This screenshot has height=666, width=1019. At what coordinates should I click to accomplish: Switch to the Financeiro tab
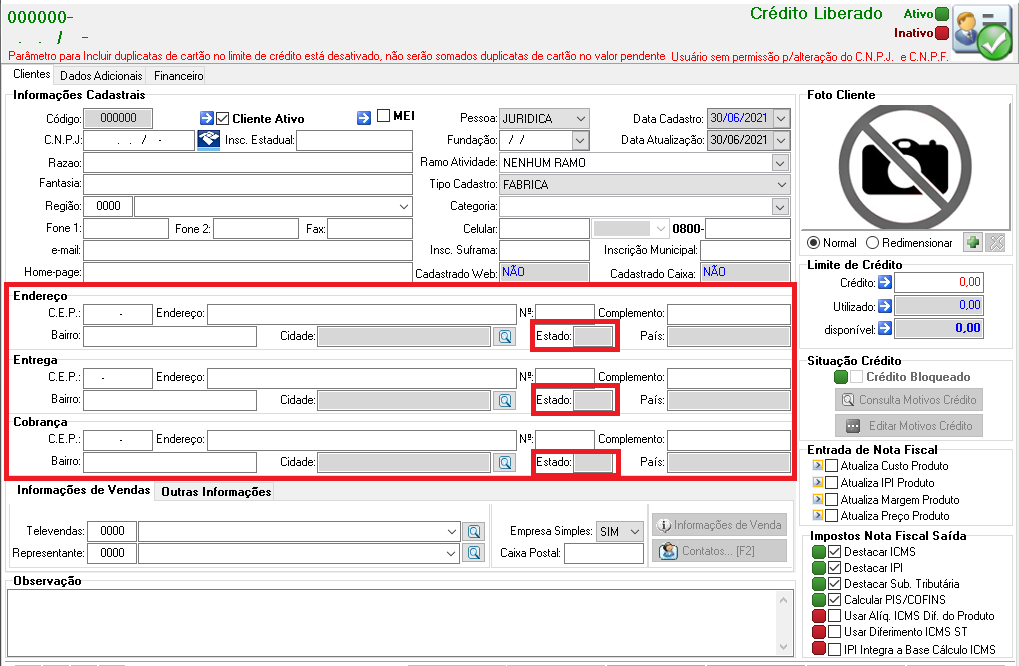[x=179, y=75]
